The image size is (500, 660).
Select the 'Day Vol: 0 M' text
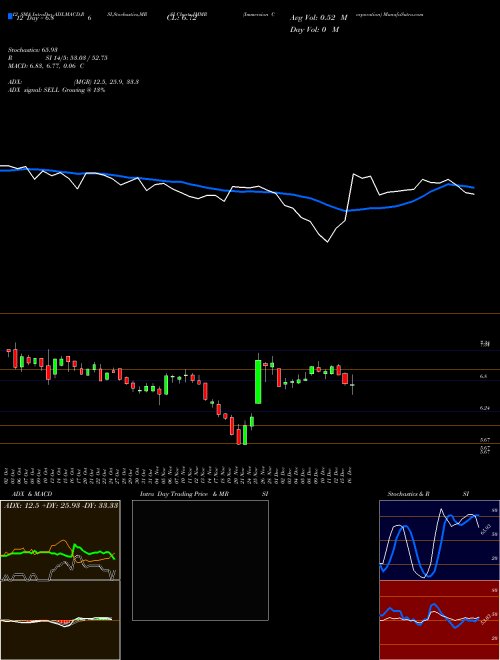click(x=314, y=30)
